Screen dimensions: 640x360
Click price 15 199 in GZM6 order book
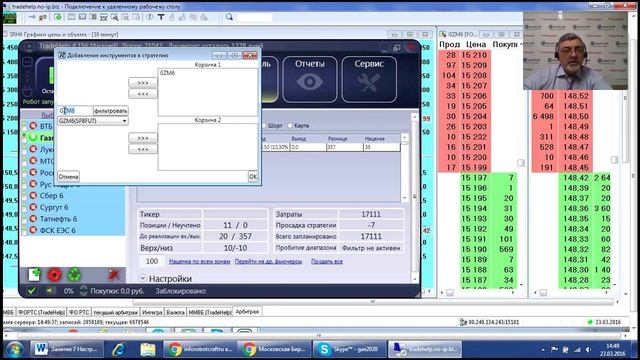[474, 167]
